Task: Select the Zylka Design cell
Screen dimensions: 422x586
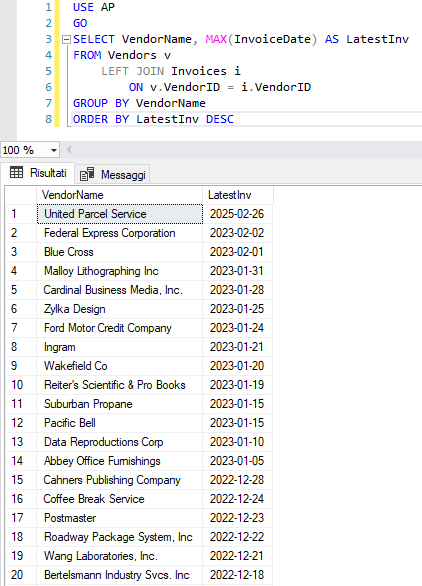Action: click(x=120, y=309)
